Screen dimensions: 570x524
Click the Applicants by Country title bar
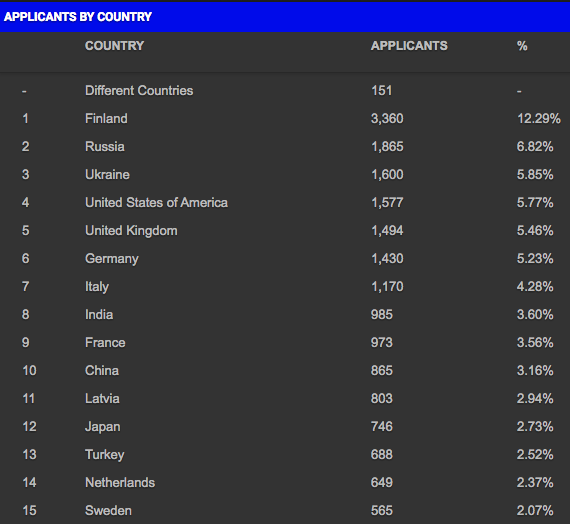(285, 17)
